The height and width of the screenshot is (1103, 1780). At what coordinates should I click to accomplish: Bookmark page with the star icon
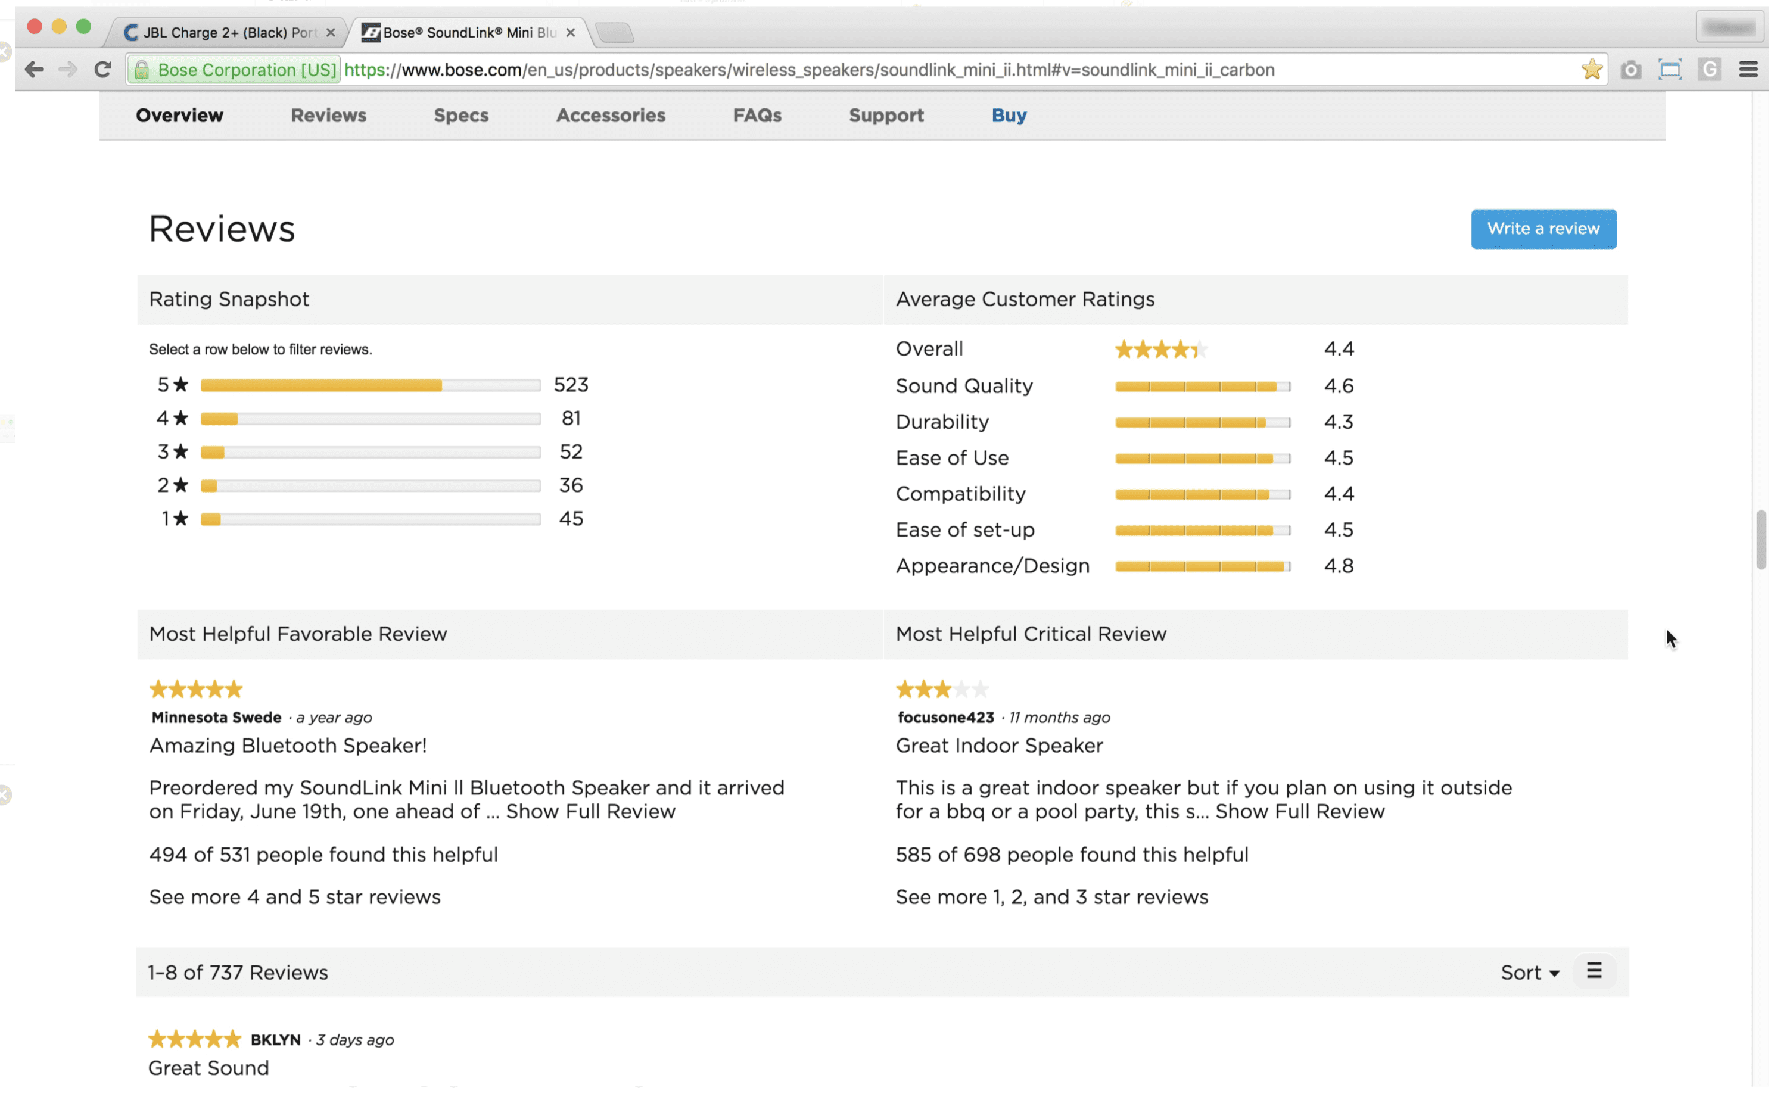coord(1592,70)
